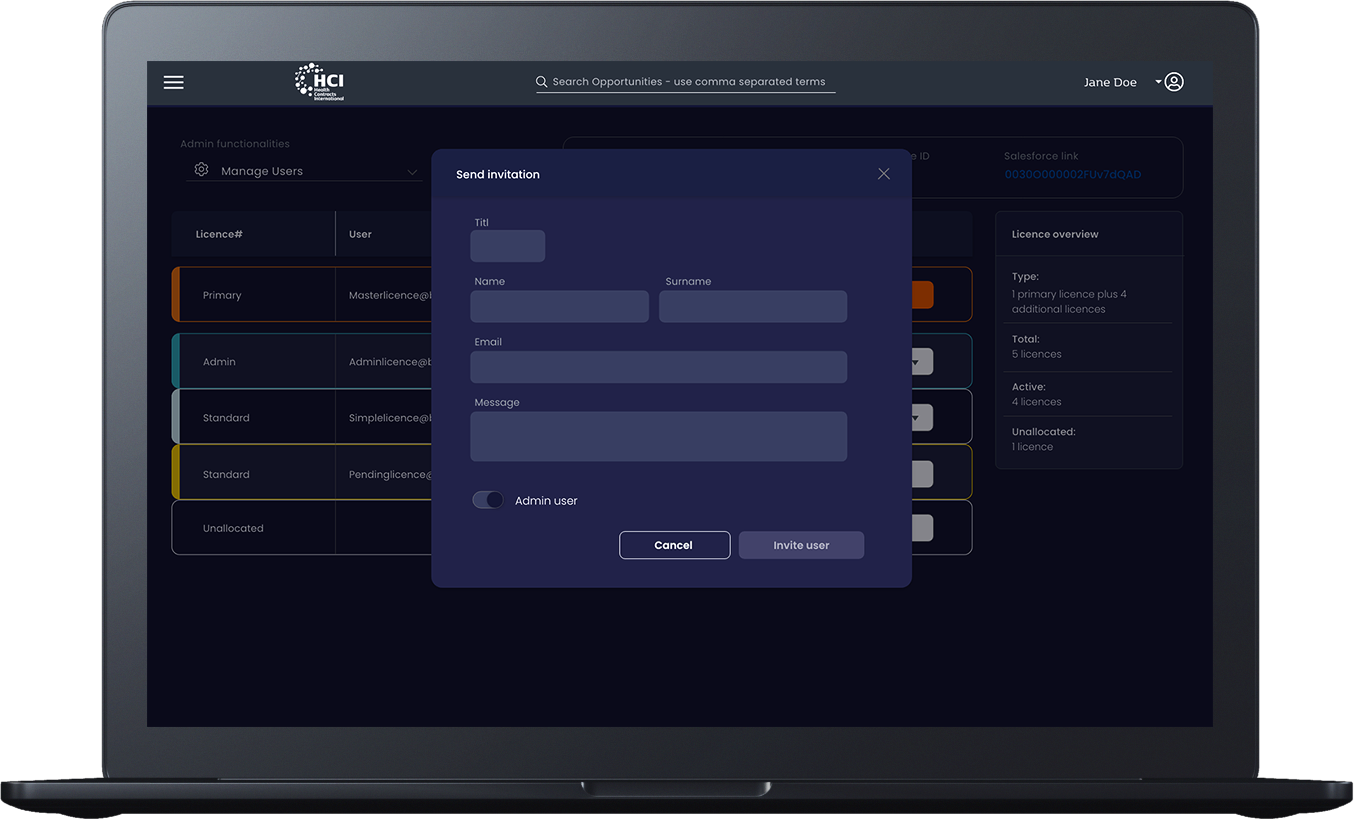Viewport: 1354px width, 819px height.
Task: Toggle the Admin user switch
Action: click(488, 500)
